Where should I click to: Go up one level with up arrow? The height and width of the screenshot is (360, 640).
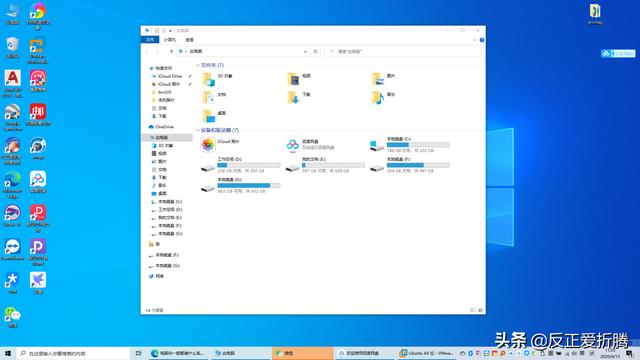pos(171,51)
